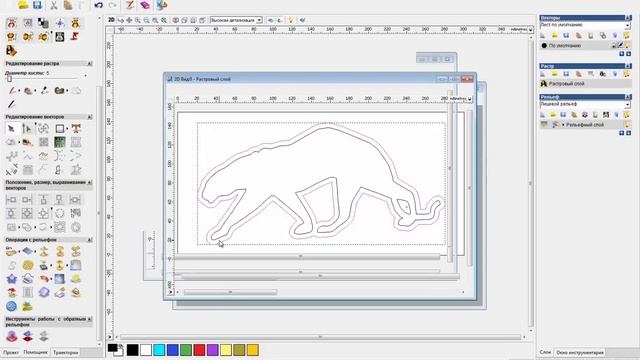Click the center vectors in page icon

(27, 213)
